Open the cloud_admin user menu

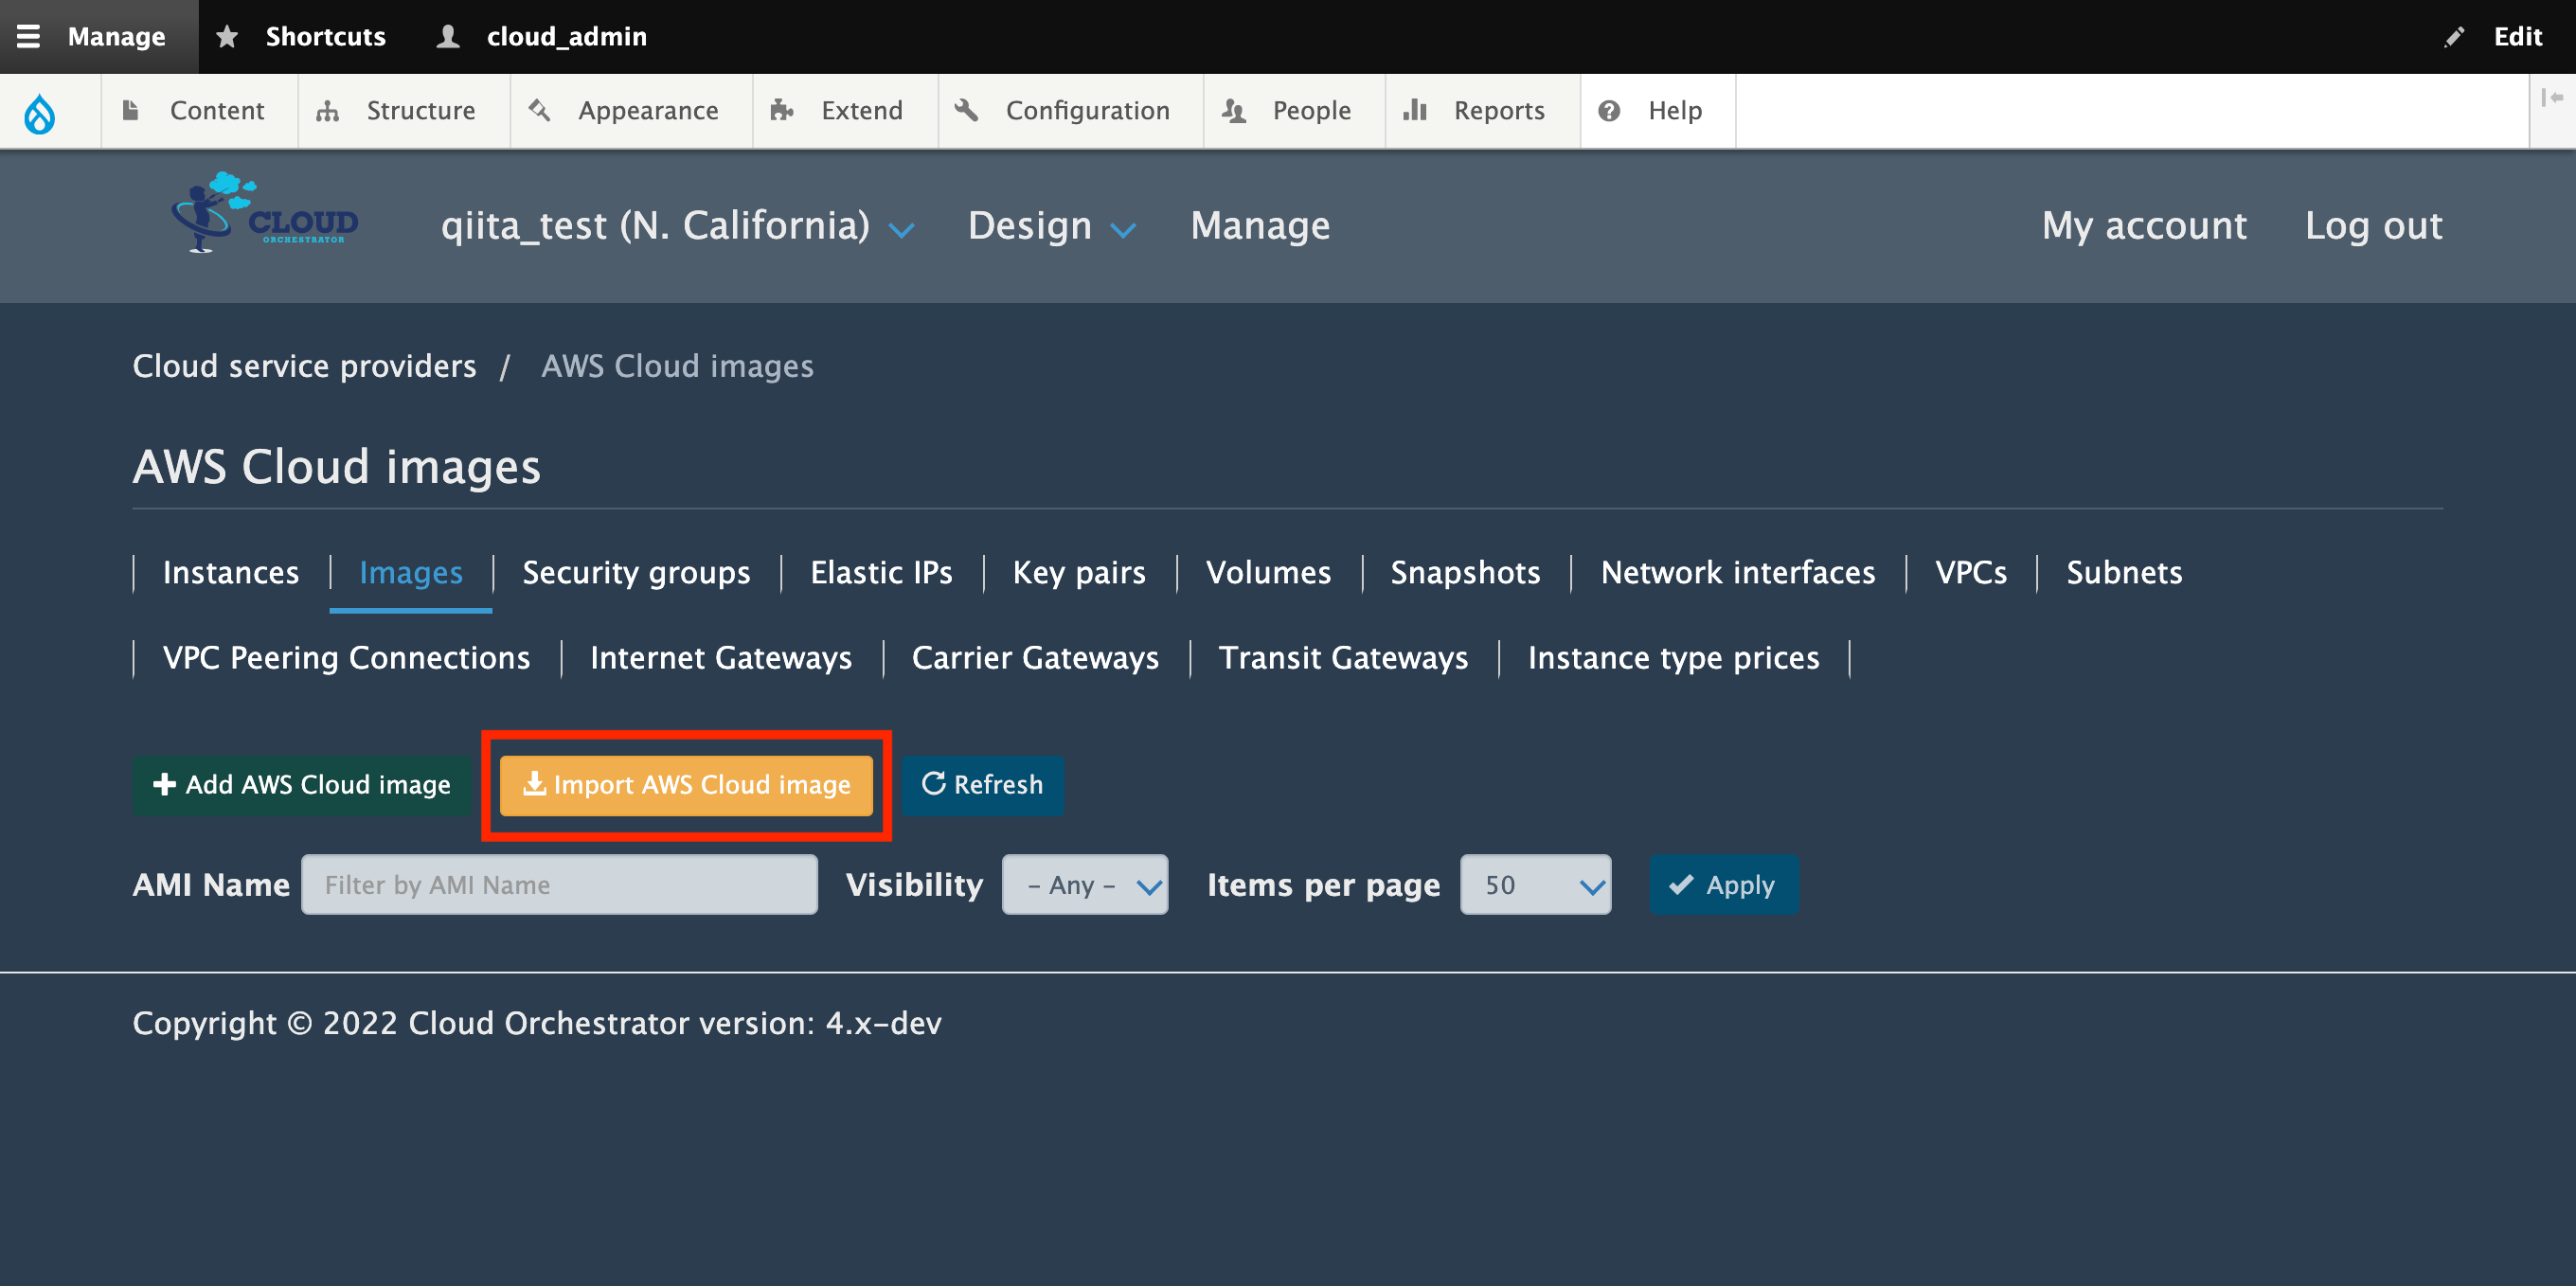[543, 37]
